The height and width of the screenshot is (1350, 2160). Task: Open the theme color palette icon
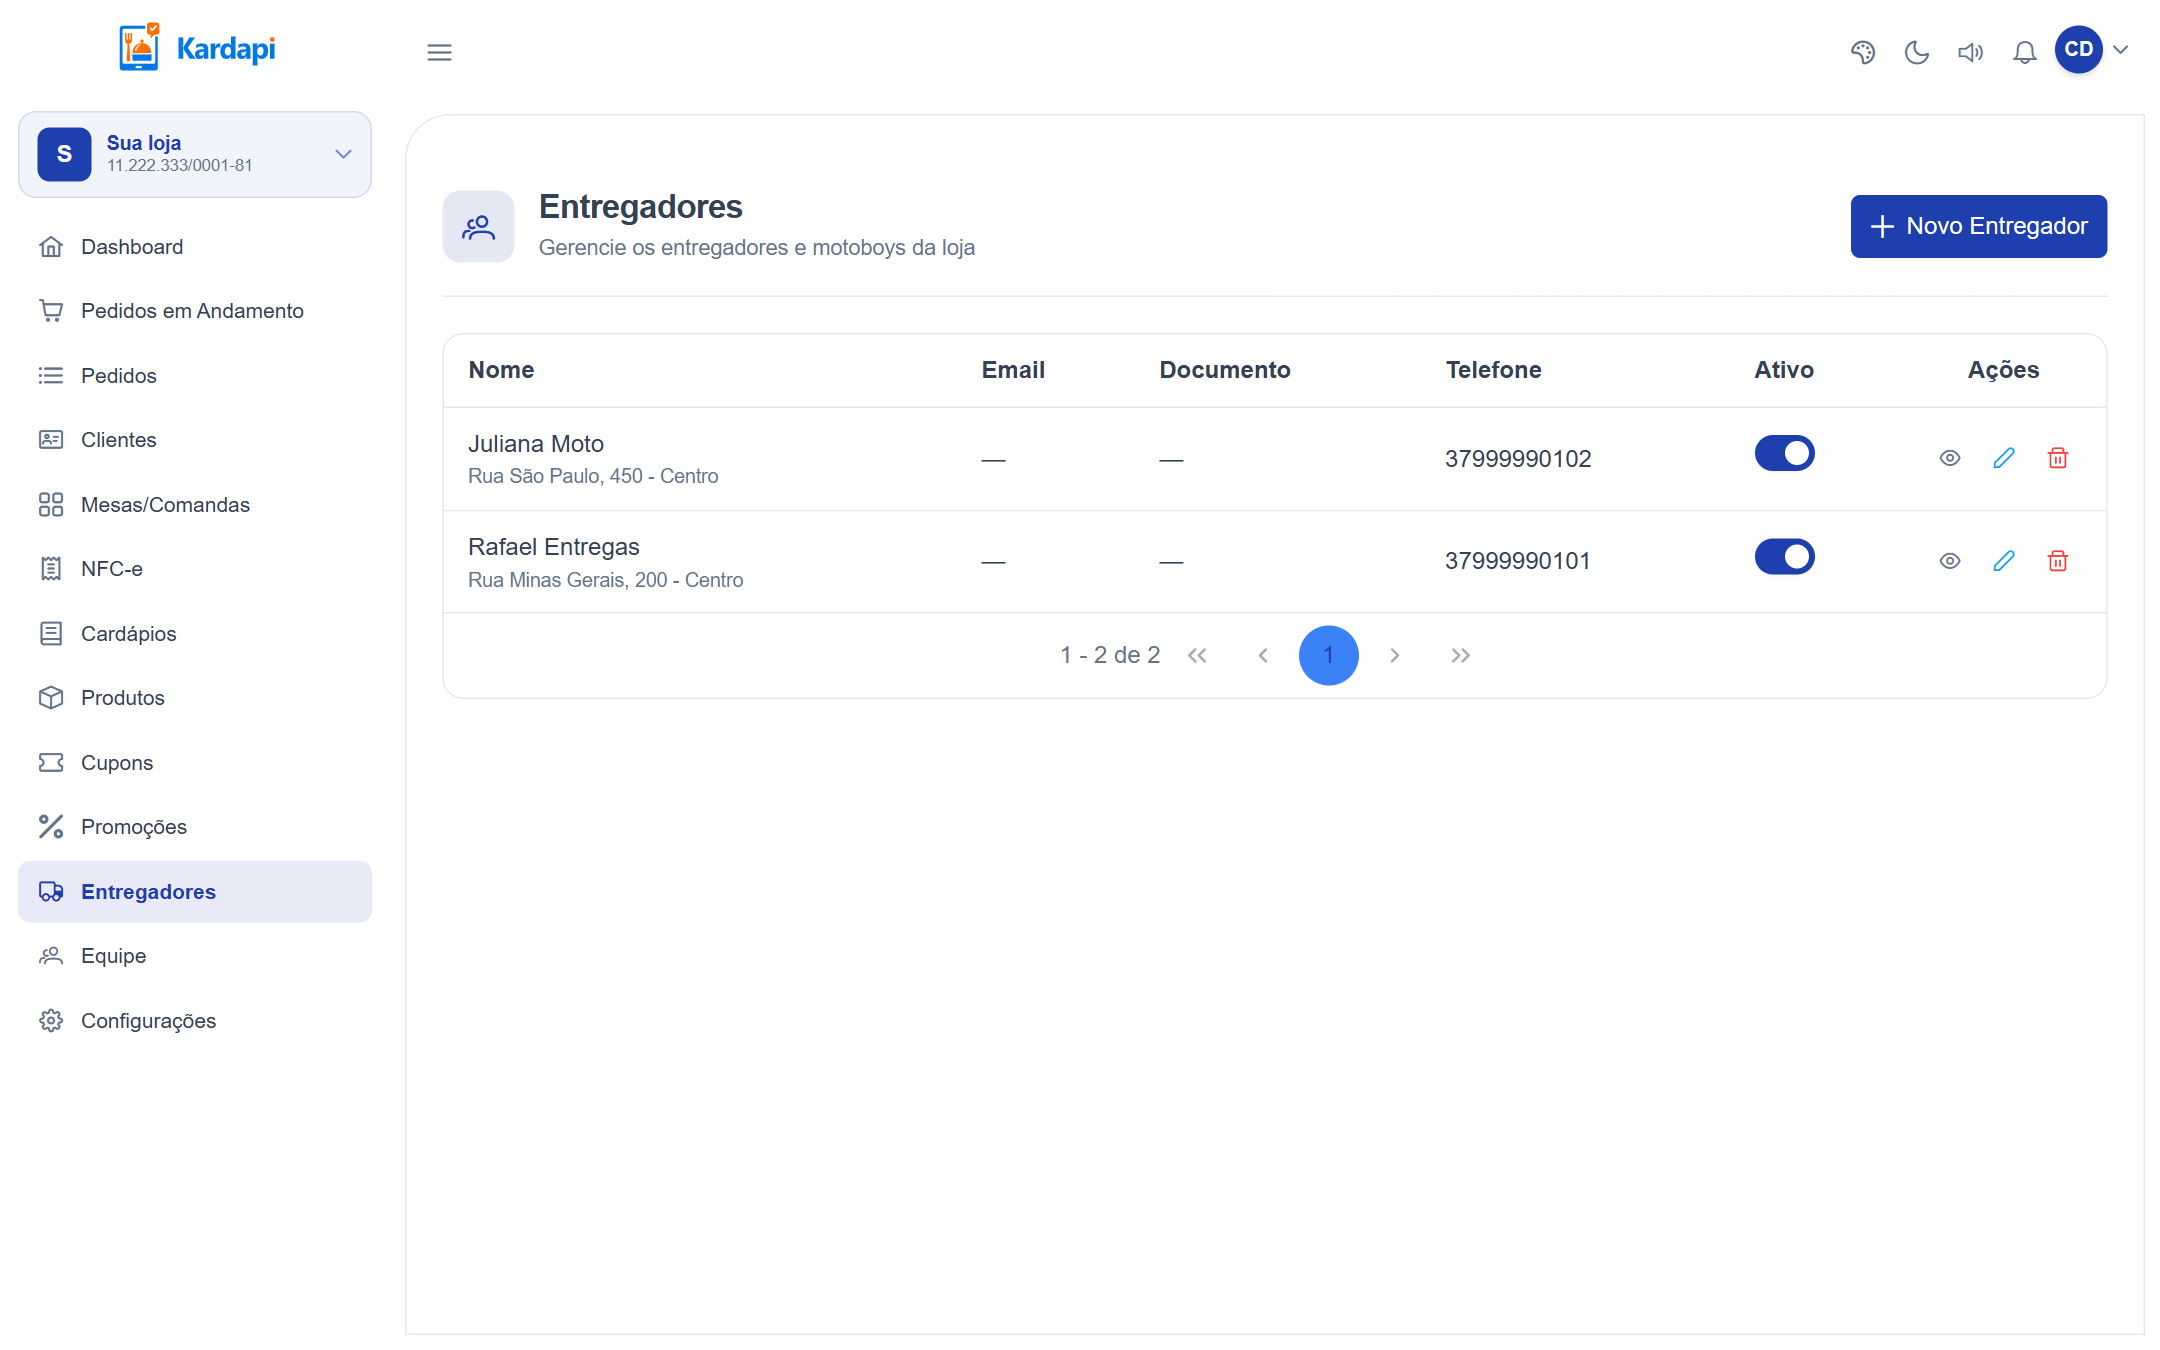click(x=1862, y=52)
